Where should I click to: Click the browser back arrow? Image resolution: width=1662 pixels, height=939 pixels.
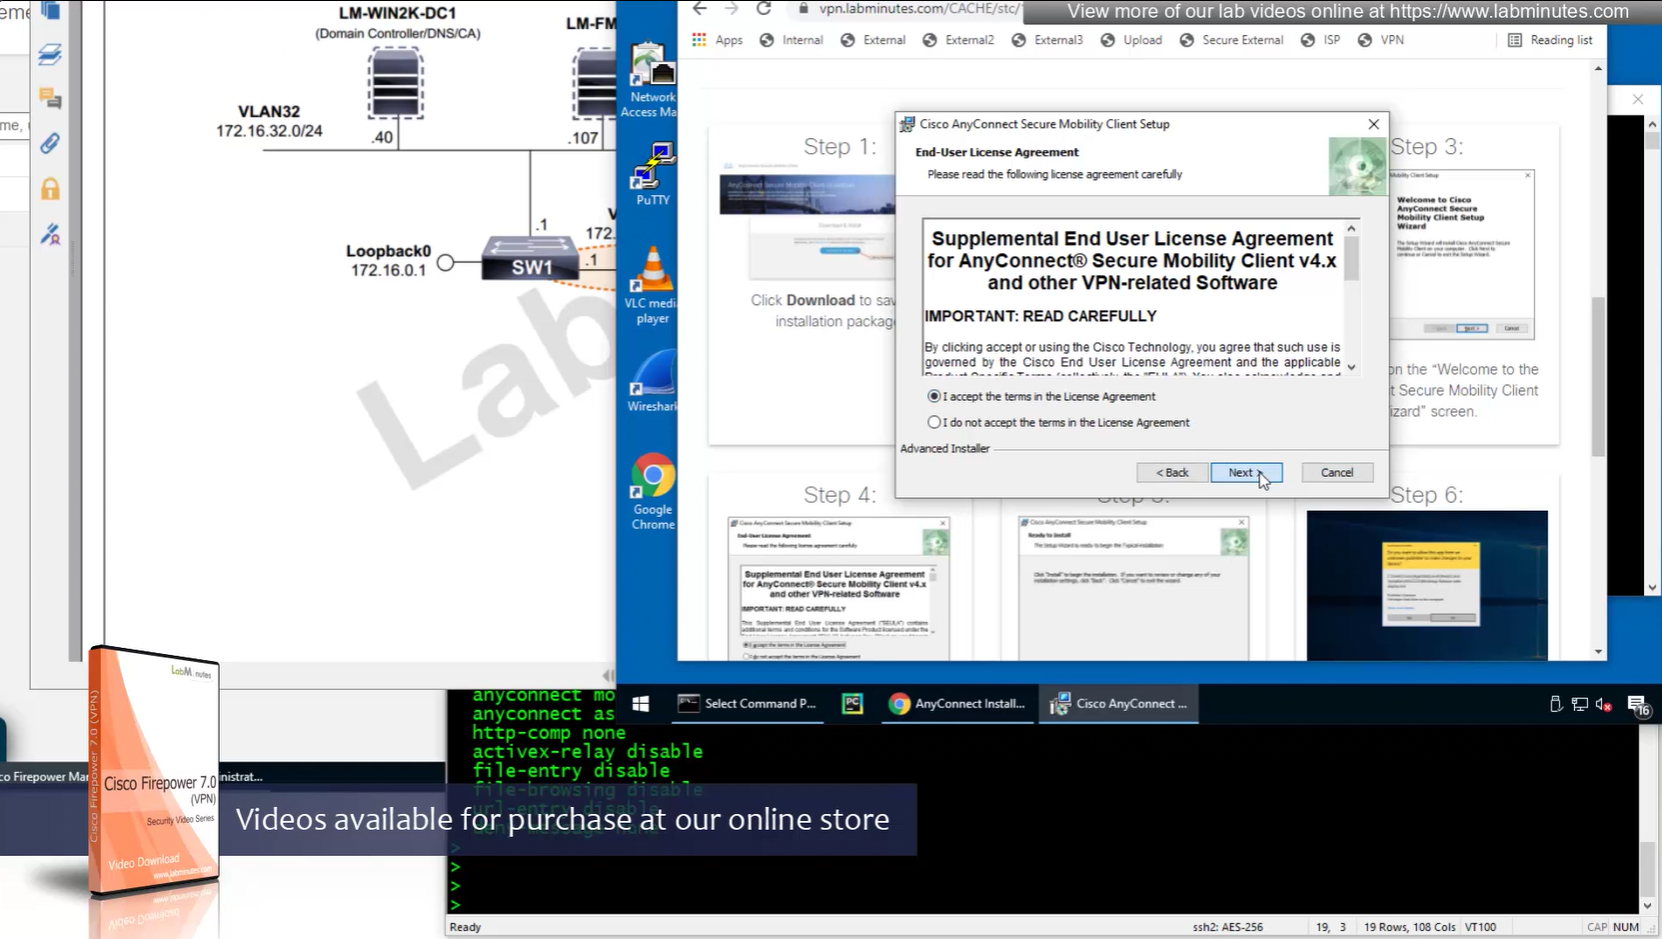pyautogui.click(x=700, y=9)
